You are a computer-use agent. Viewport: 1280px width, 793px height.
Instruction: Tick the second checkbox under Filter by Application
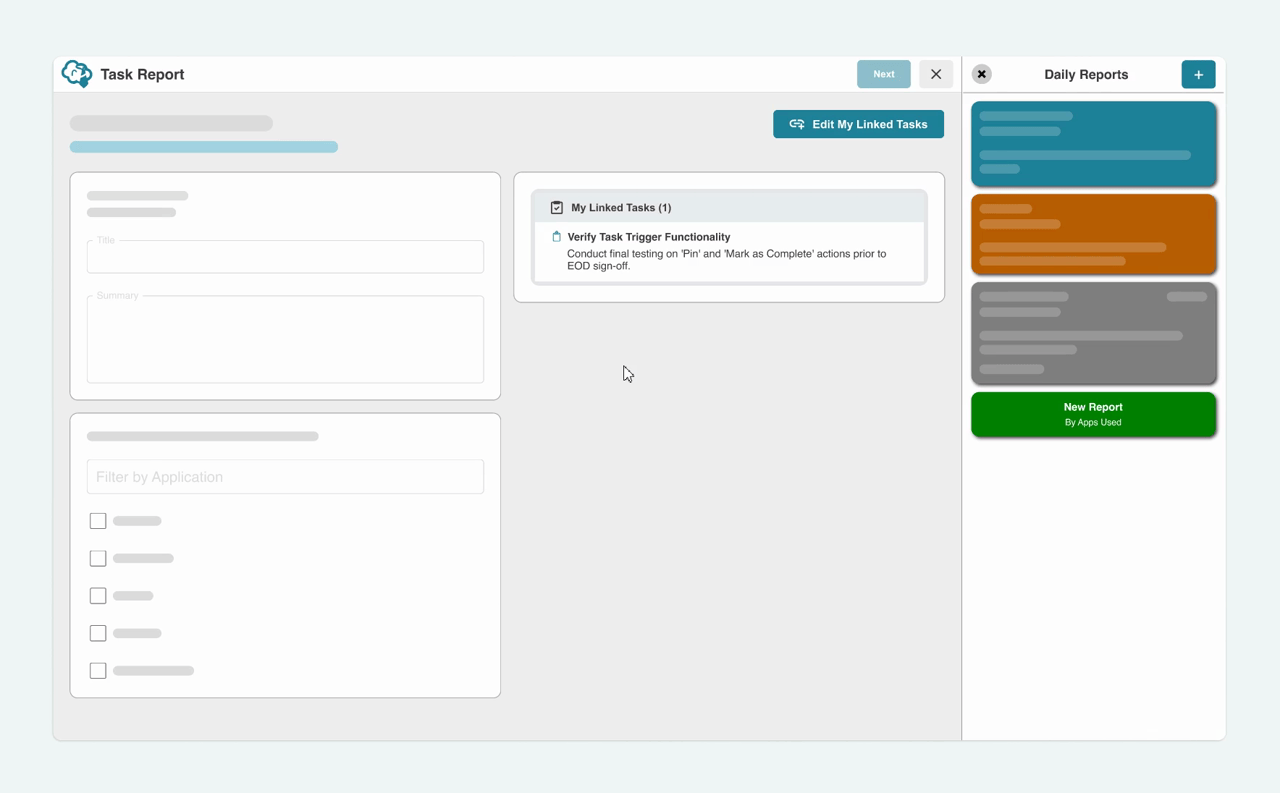(98, 558)
